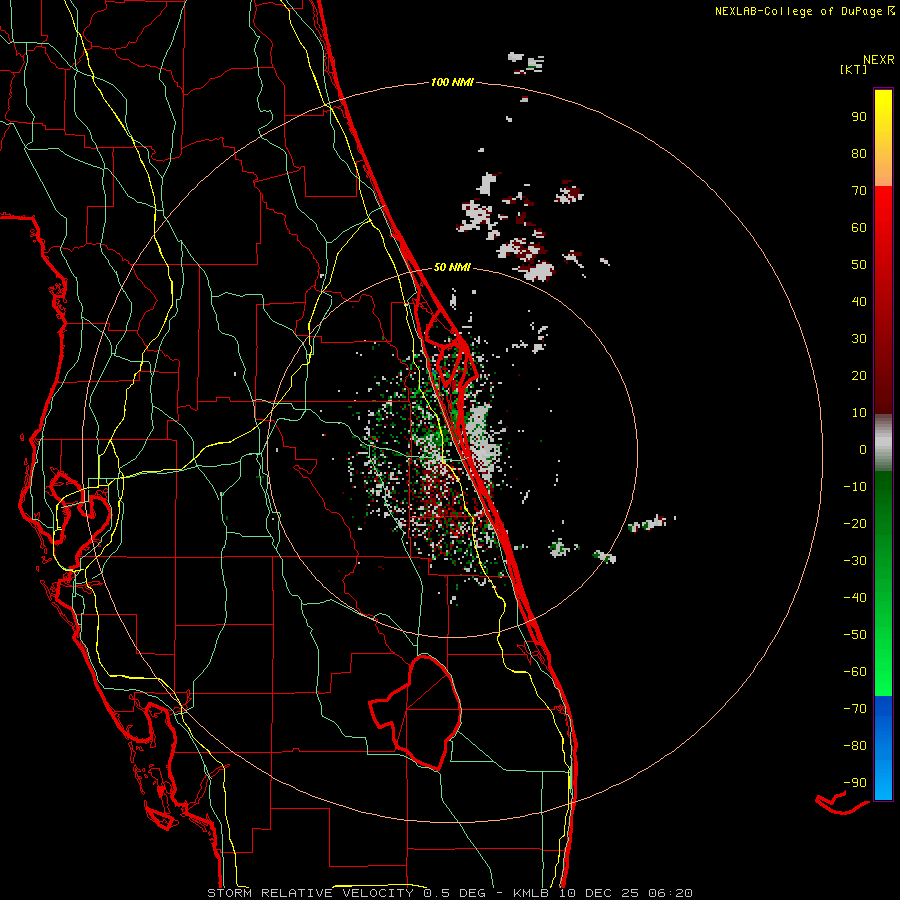Image resolution: width=900 pixels, height=900 pixels.
Task: Click the 100 NMI range ring label
Action: pos(452,82)
